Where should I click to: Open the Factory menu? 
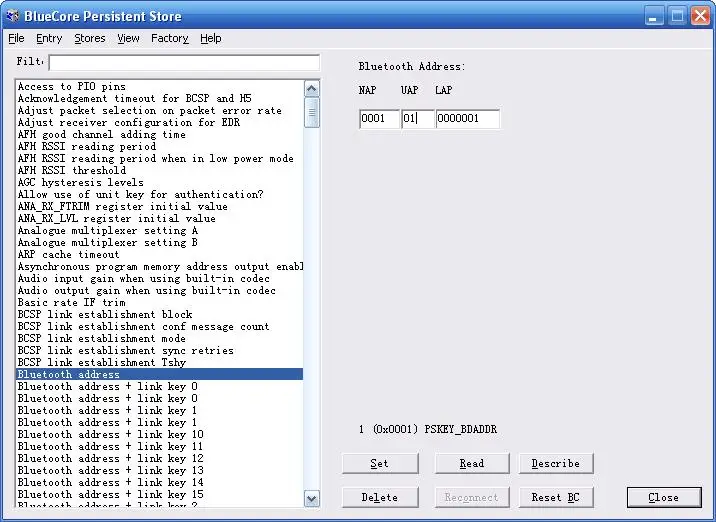169,38
